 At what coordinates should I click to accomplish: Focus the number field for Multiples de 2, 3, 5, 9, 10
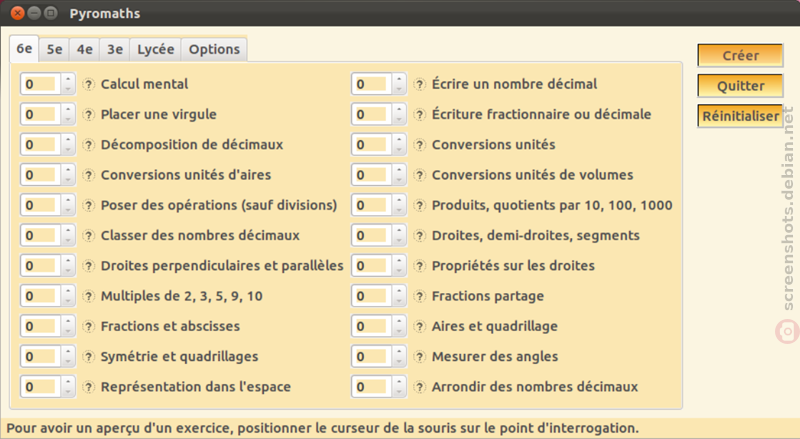coord(41,296)
